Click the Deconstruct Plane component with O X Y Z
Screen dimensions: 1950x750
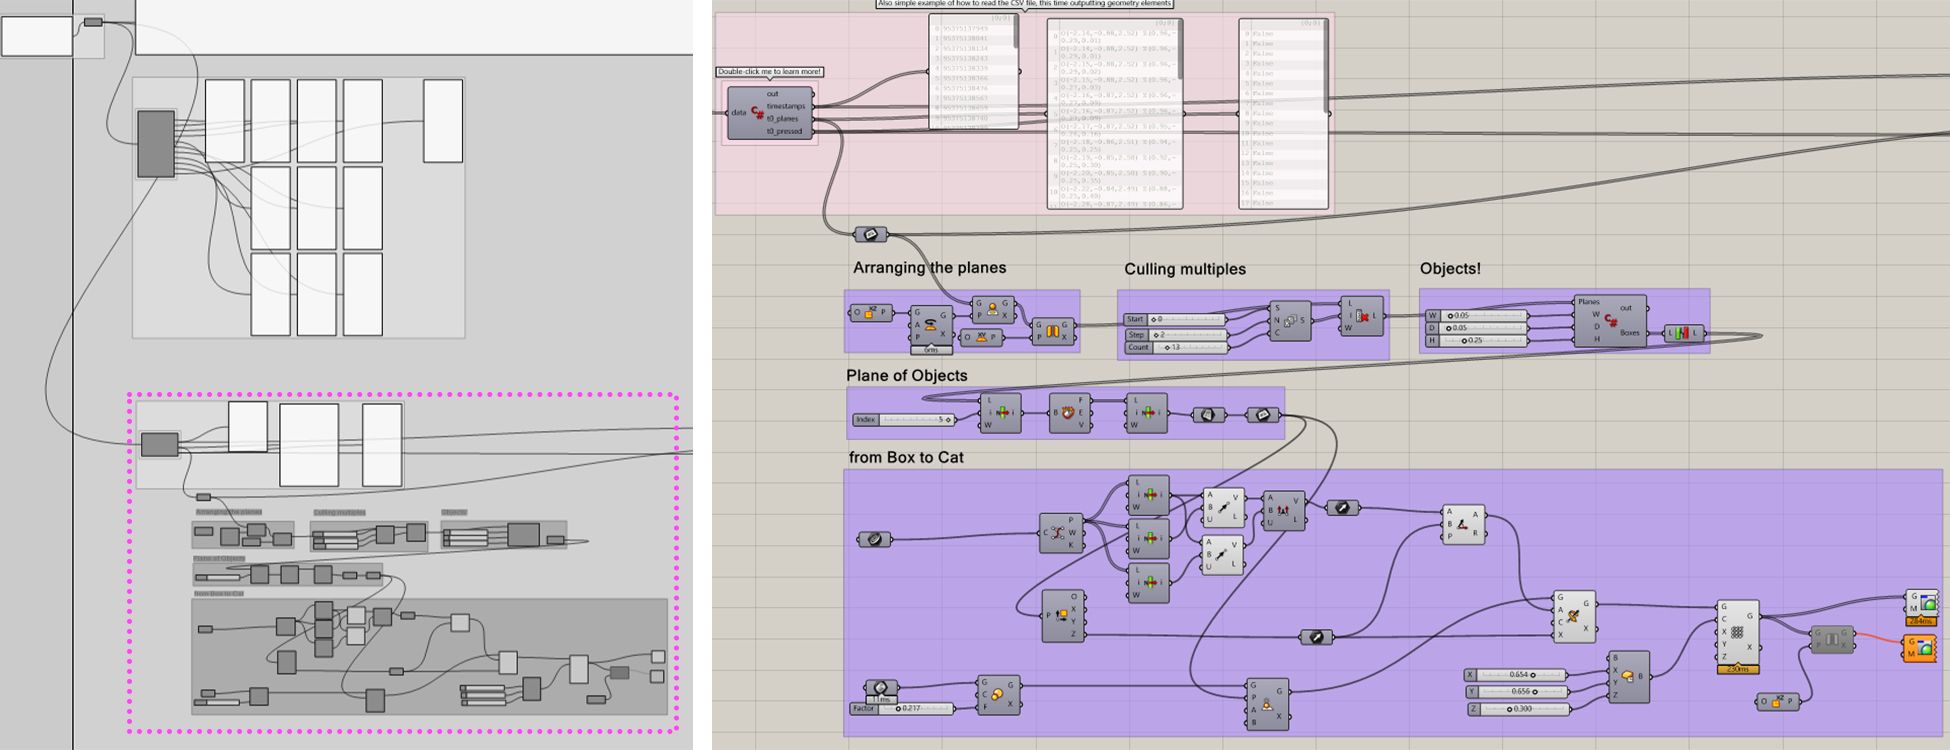pos(1062,615)
